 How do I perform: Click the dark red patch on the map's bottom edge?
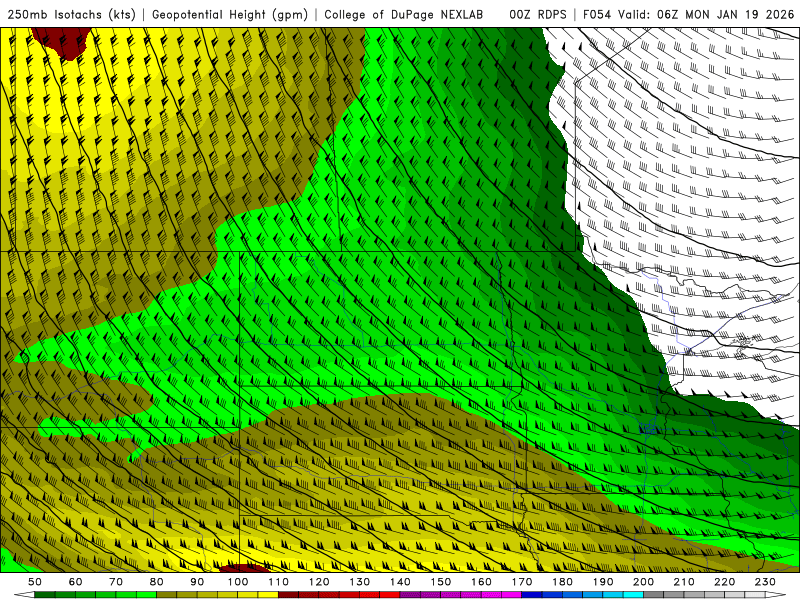click(244, 568)
